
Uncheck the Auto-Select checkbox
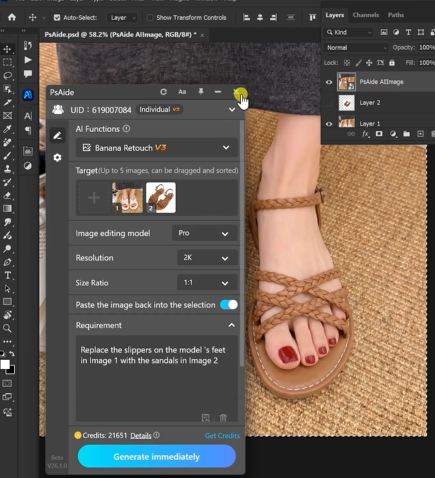pos(57,17)
